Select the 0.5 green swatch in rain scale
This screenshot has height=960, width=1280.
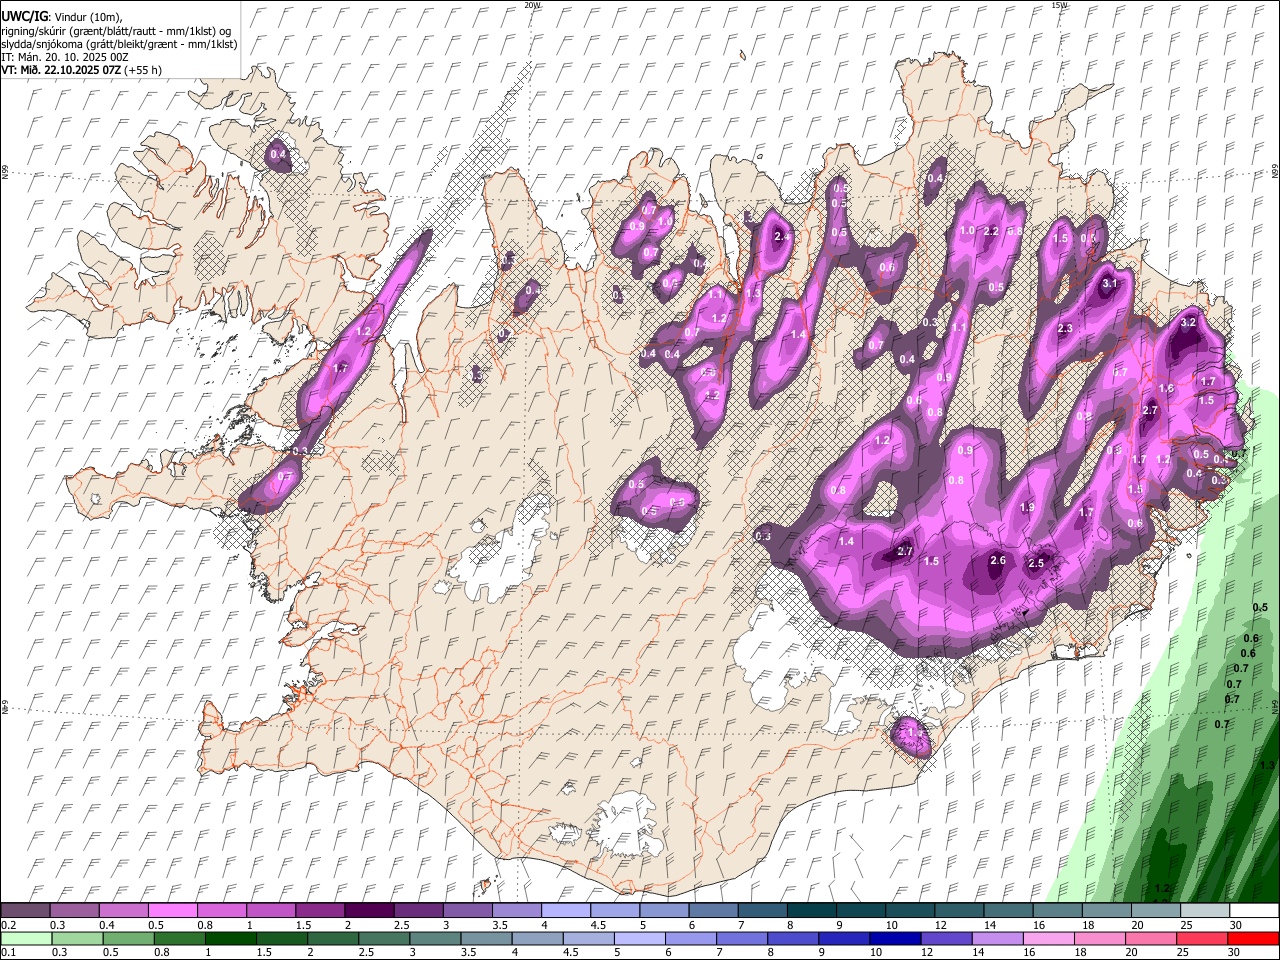pos(128,938)
